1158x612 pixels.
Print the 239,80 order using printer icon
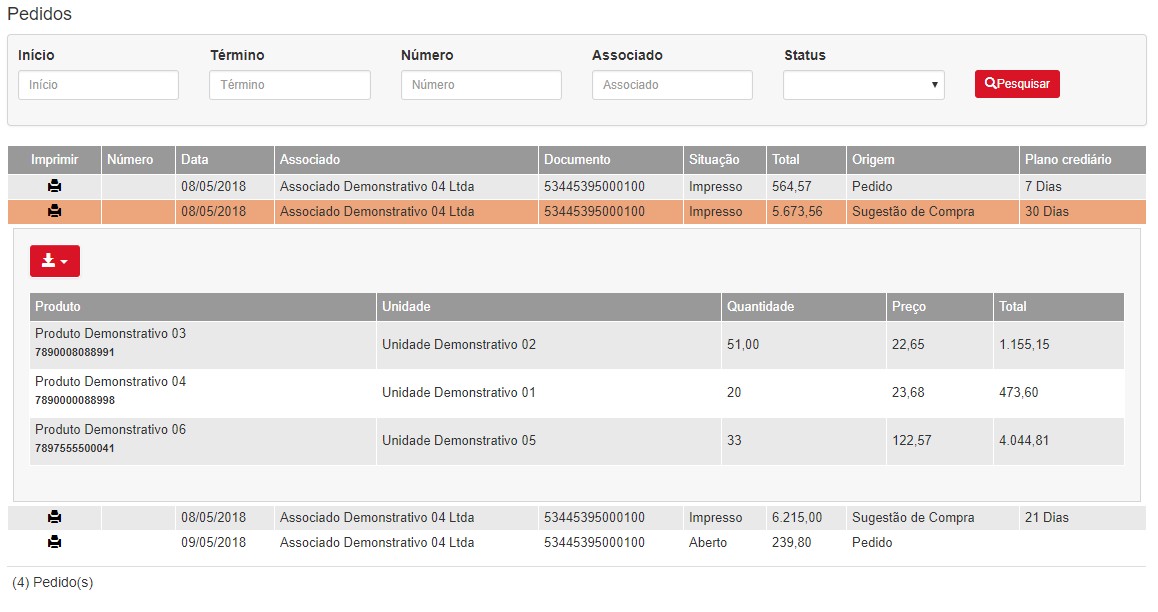tap(54, 542)
